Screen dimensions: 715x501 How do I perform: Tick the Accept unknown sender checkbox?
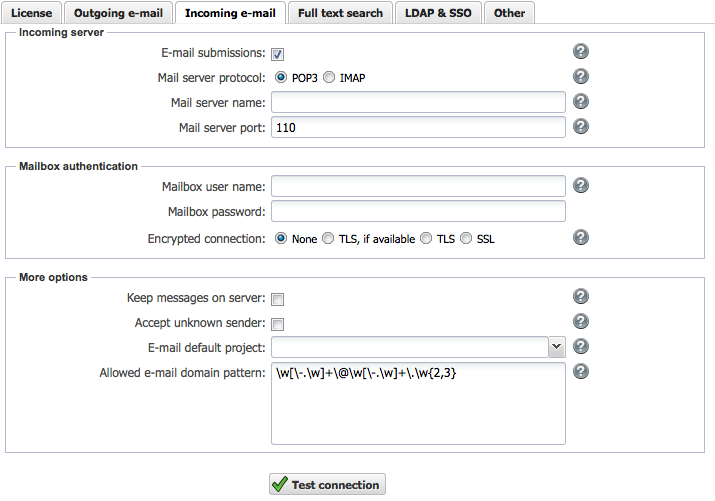pos(278,324)
